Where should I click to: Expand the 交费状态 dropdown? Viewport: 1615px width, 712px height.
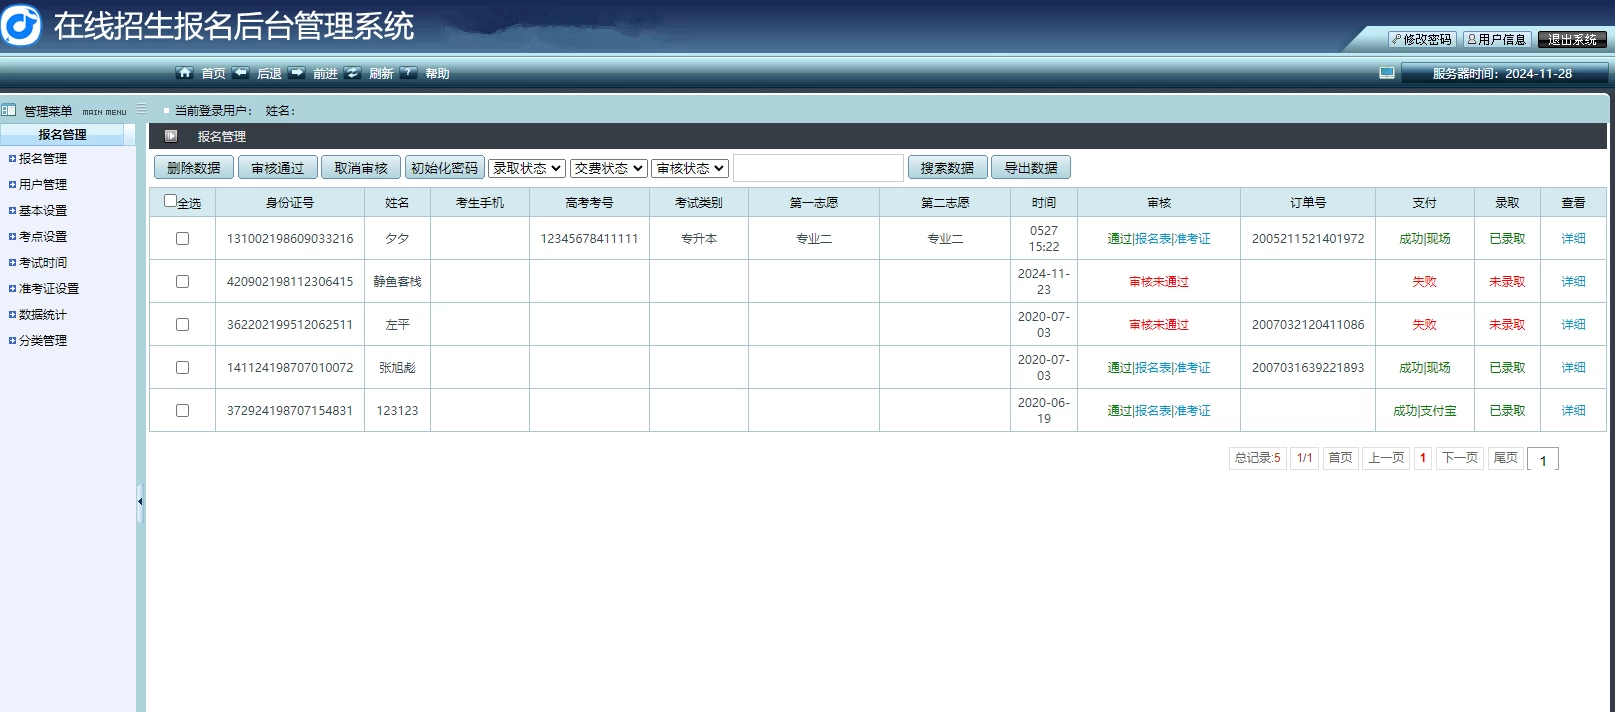[609, 168]
